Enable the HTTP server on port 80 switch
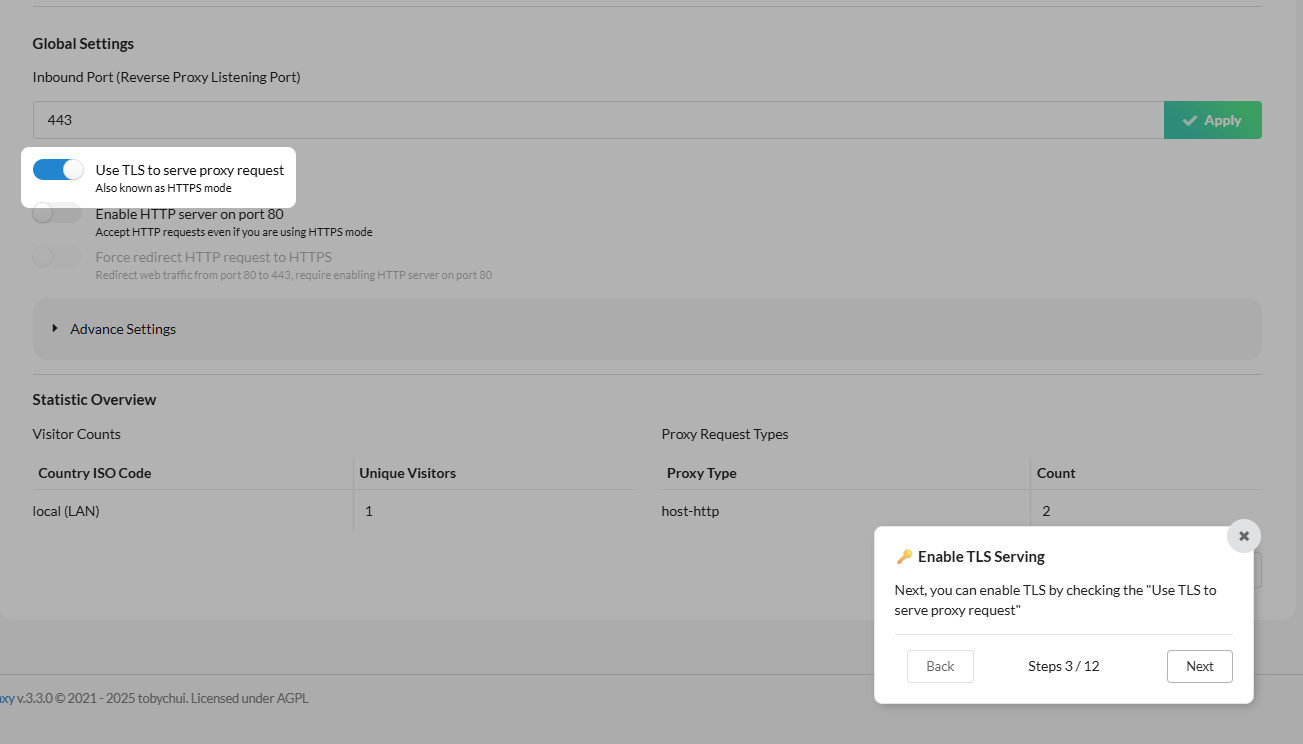This screenshot has width=1303, height=744. (57, 213)
